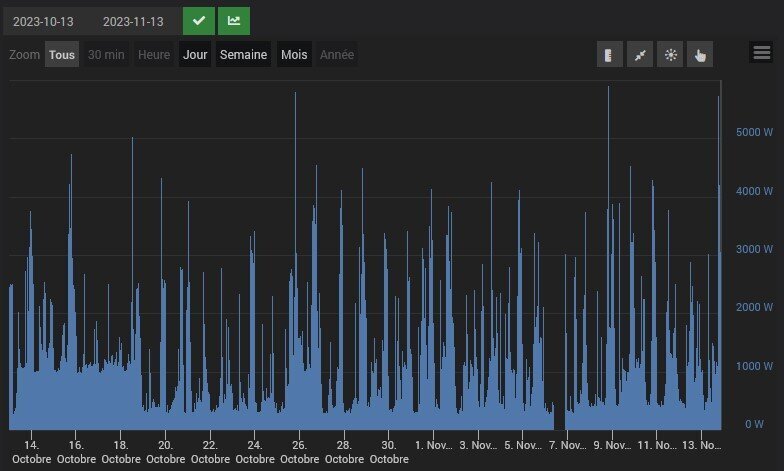Click the 30 min zoom option
The width and height of the screenshot is (784, 471).
coord(106,55)
